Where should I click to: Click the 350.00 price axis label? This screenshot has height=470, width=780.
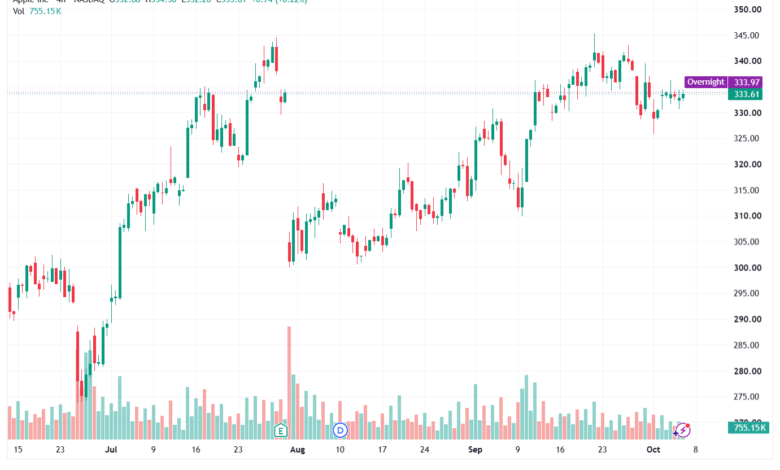pyautogui.click(x=747, y=9)
